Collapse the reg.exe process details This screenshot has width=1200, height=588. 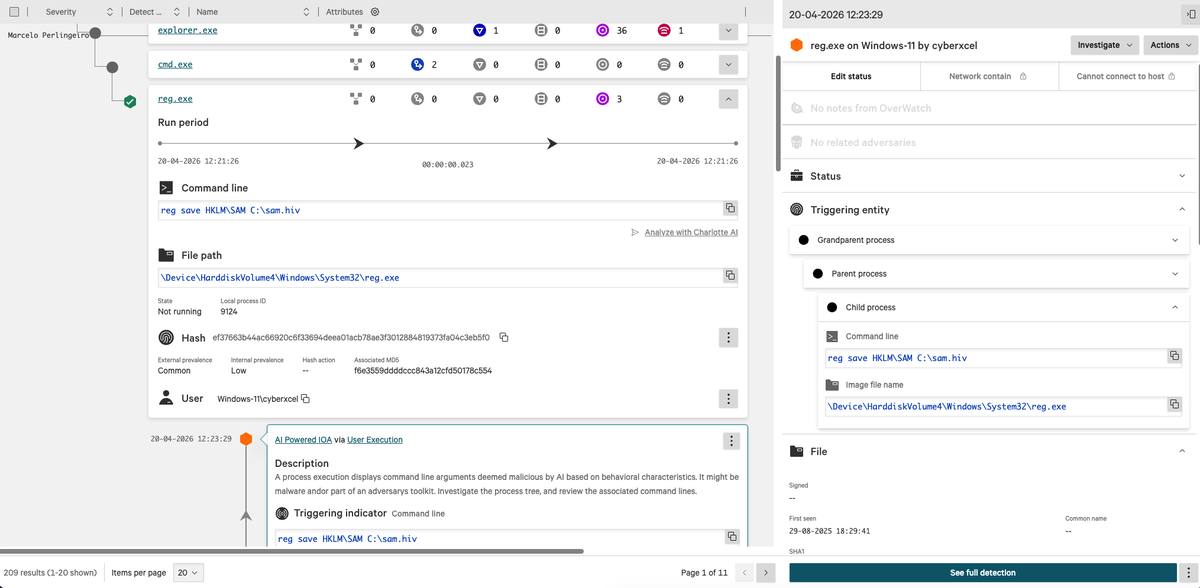[728, 99]
